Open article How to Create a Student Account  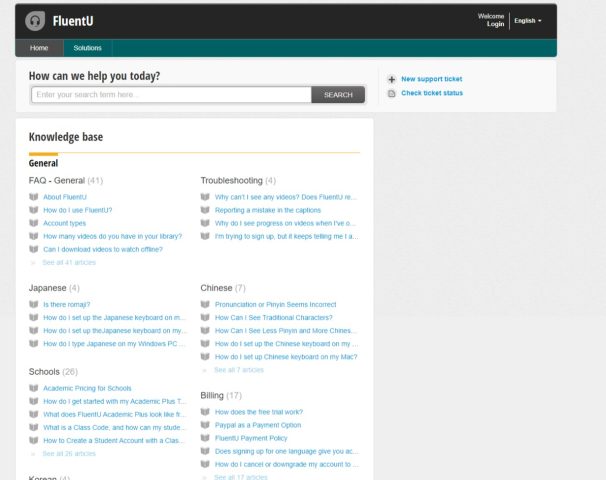(x=114, y=441)
